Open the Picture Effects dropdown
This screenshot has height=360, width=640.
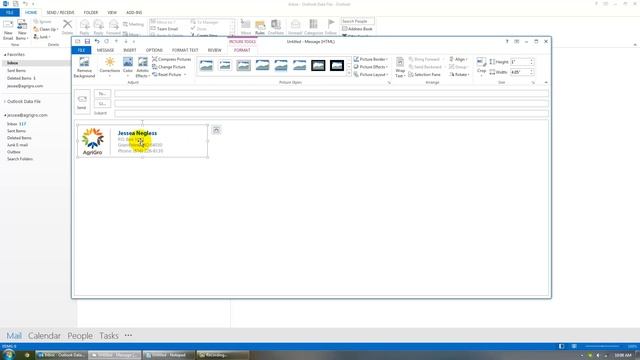point(371,67)
